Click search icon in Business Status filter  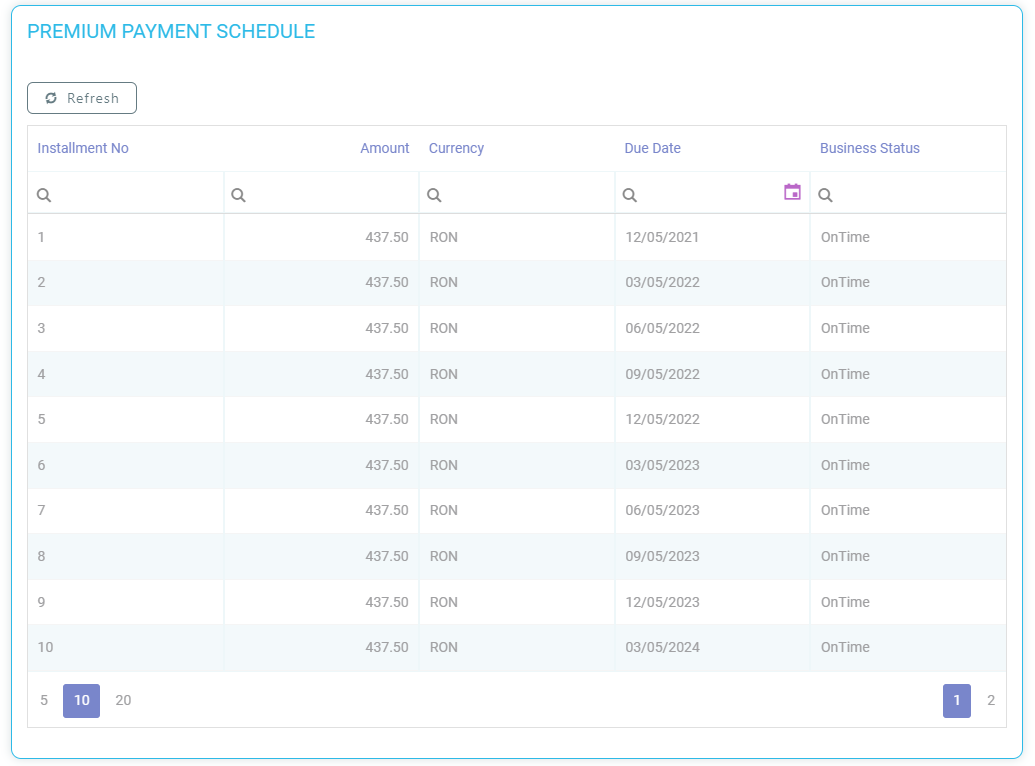pyautogui.click(x=825, y=196)
